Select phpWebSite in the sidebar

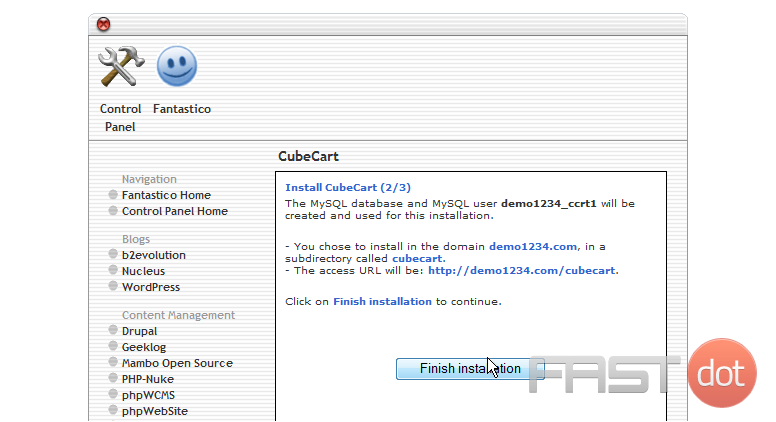pyautogui.click(x=155, y=411)
